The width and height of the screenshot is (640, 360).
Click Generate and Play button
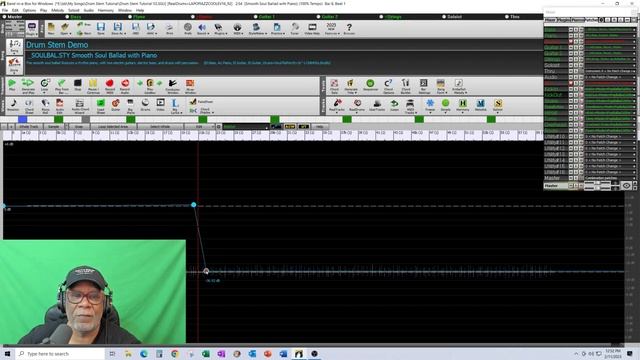(28, 86)
